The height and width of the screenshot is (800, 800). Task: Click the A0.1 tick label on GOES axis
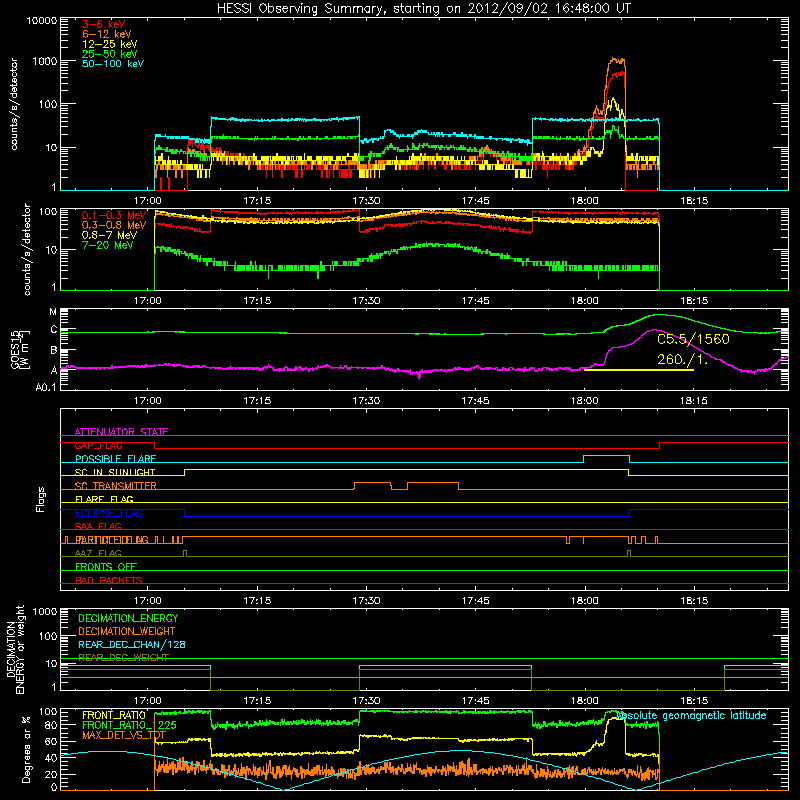click(46, 387)
